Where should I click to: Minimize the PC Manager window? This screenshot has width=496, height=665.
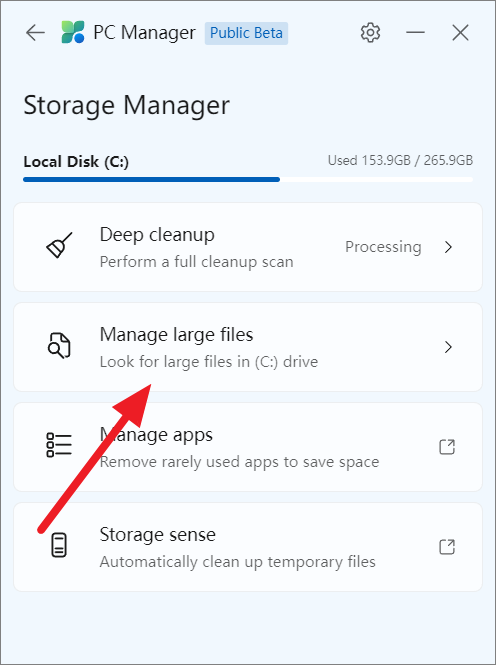tap(415, 33)
